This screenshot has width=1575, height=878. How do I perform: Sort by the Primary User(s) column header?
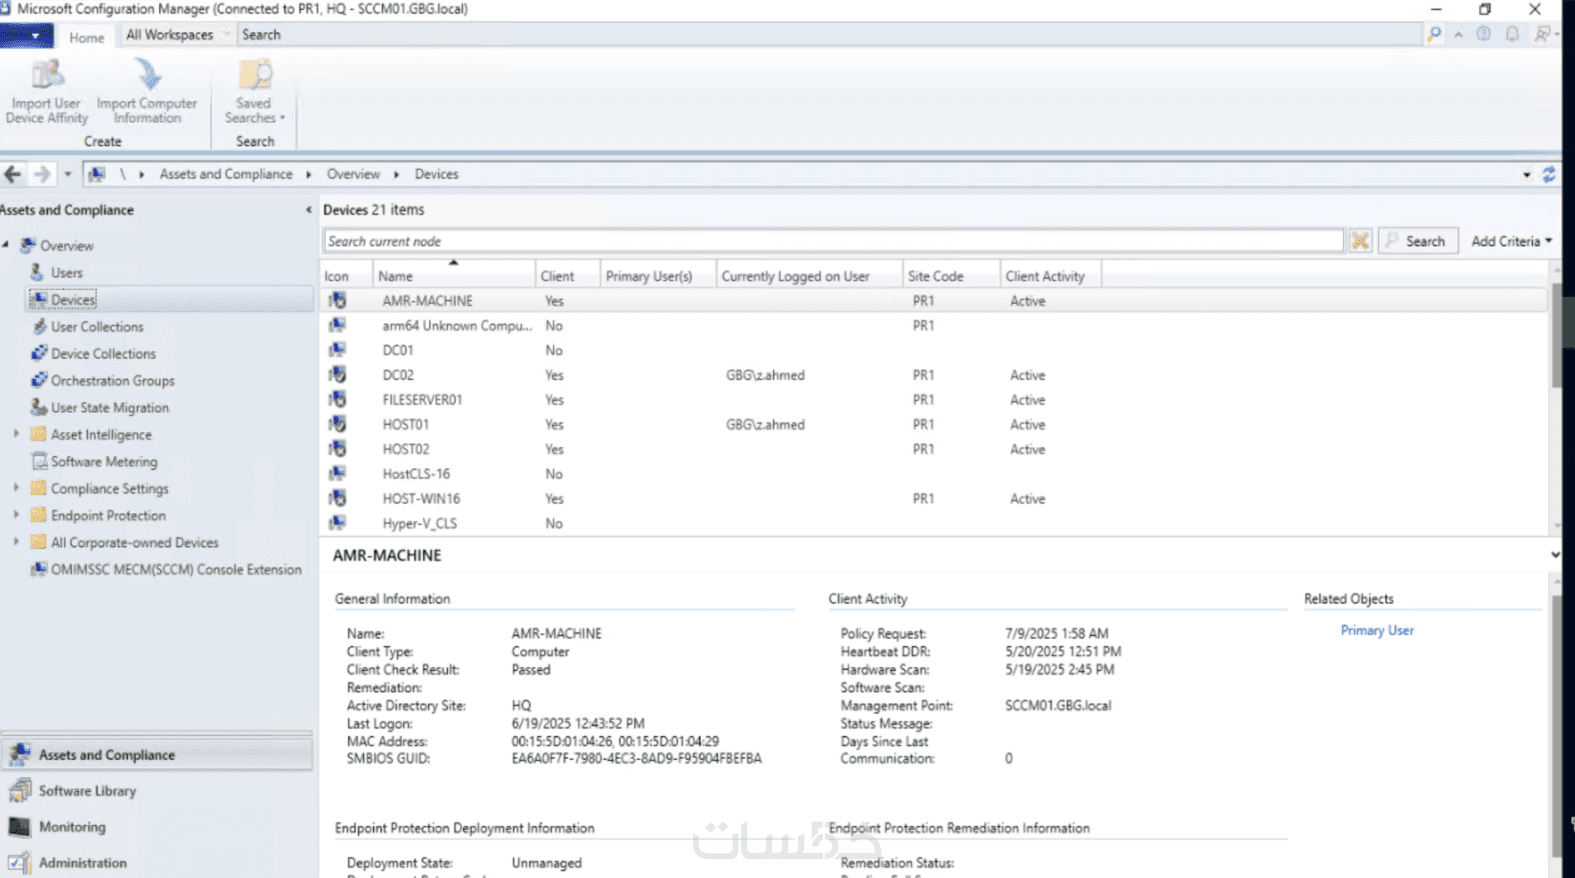[x=658, y=276]
